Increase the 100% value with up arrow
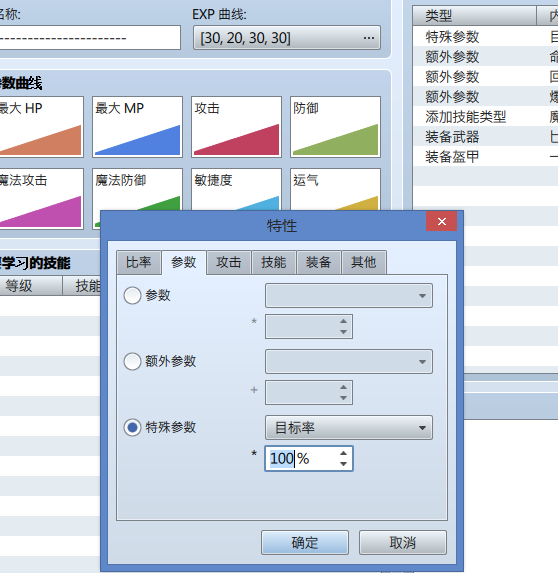558x573 pixels. tap(343, 453)
